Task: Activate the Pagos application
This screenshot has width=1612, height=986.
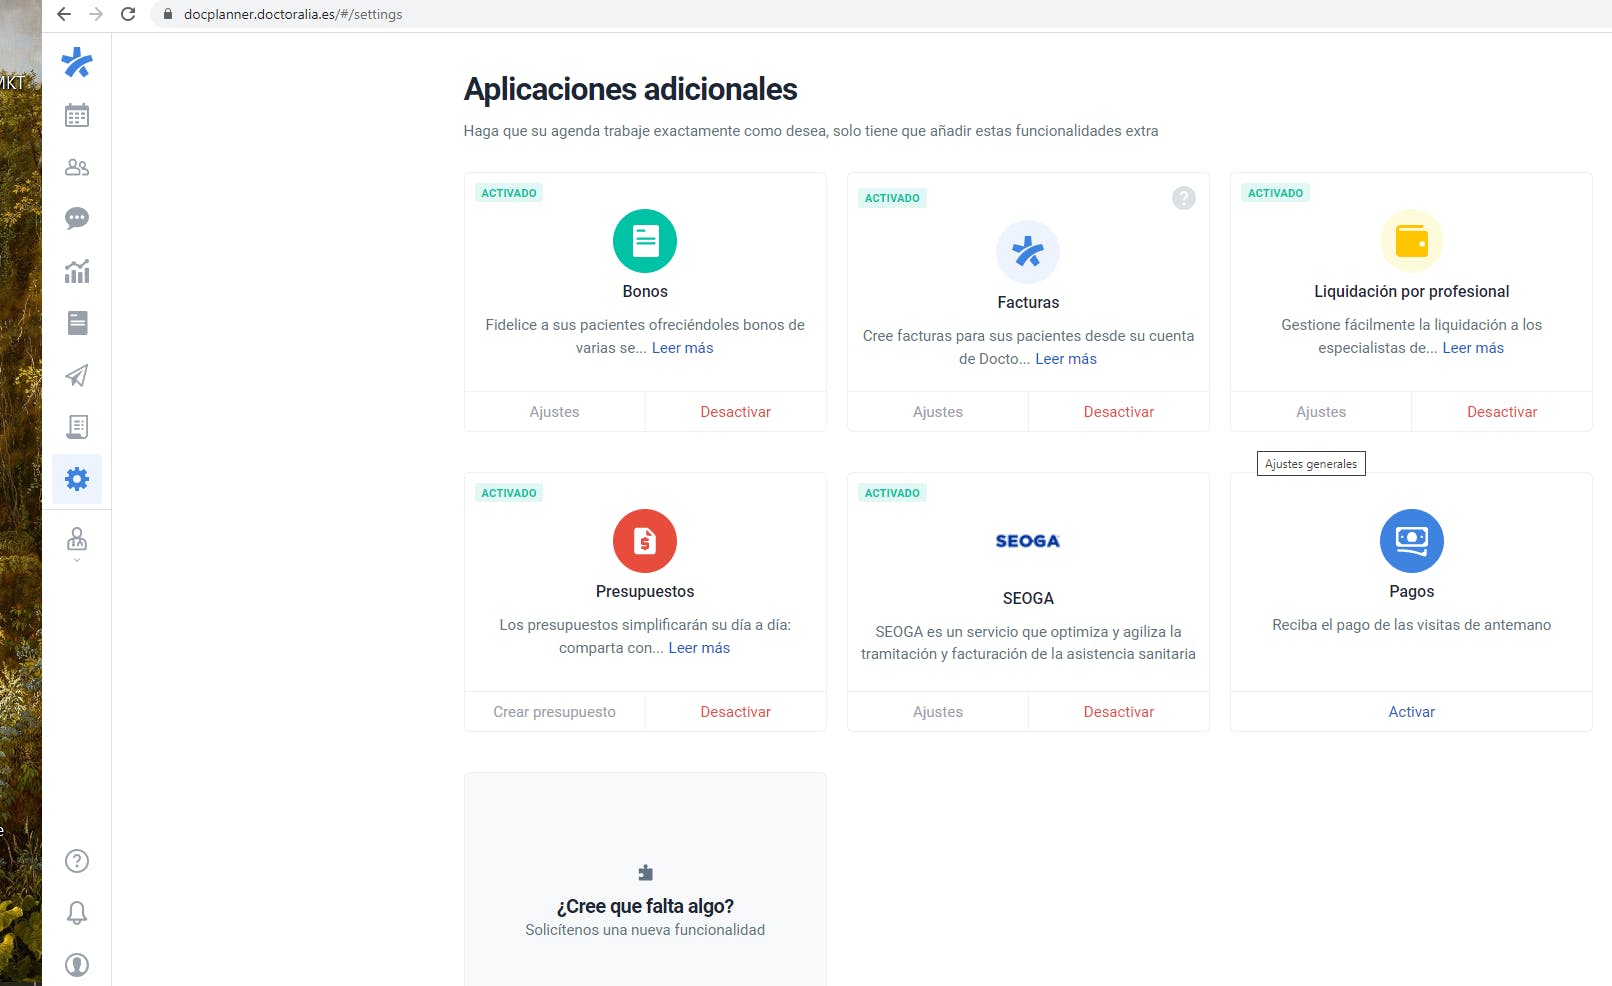Action: click(x=1411, y=711)
